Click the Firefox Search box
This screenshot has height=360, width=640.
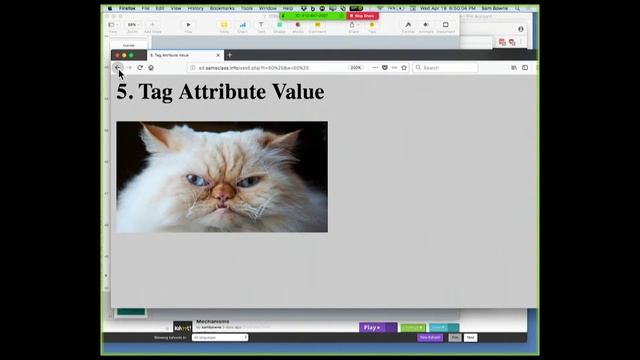(x=445, y=68)
